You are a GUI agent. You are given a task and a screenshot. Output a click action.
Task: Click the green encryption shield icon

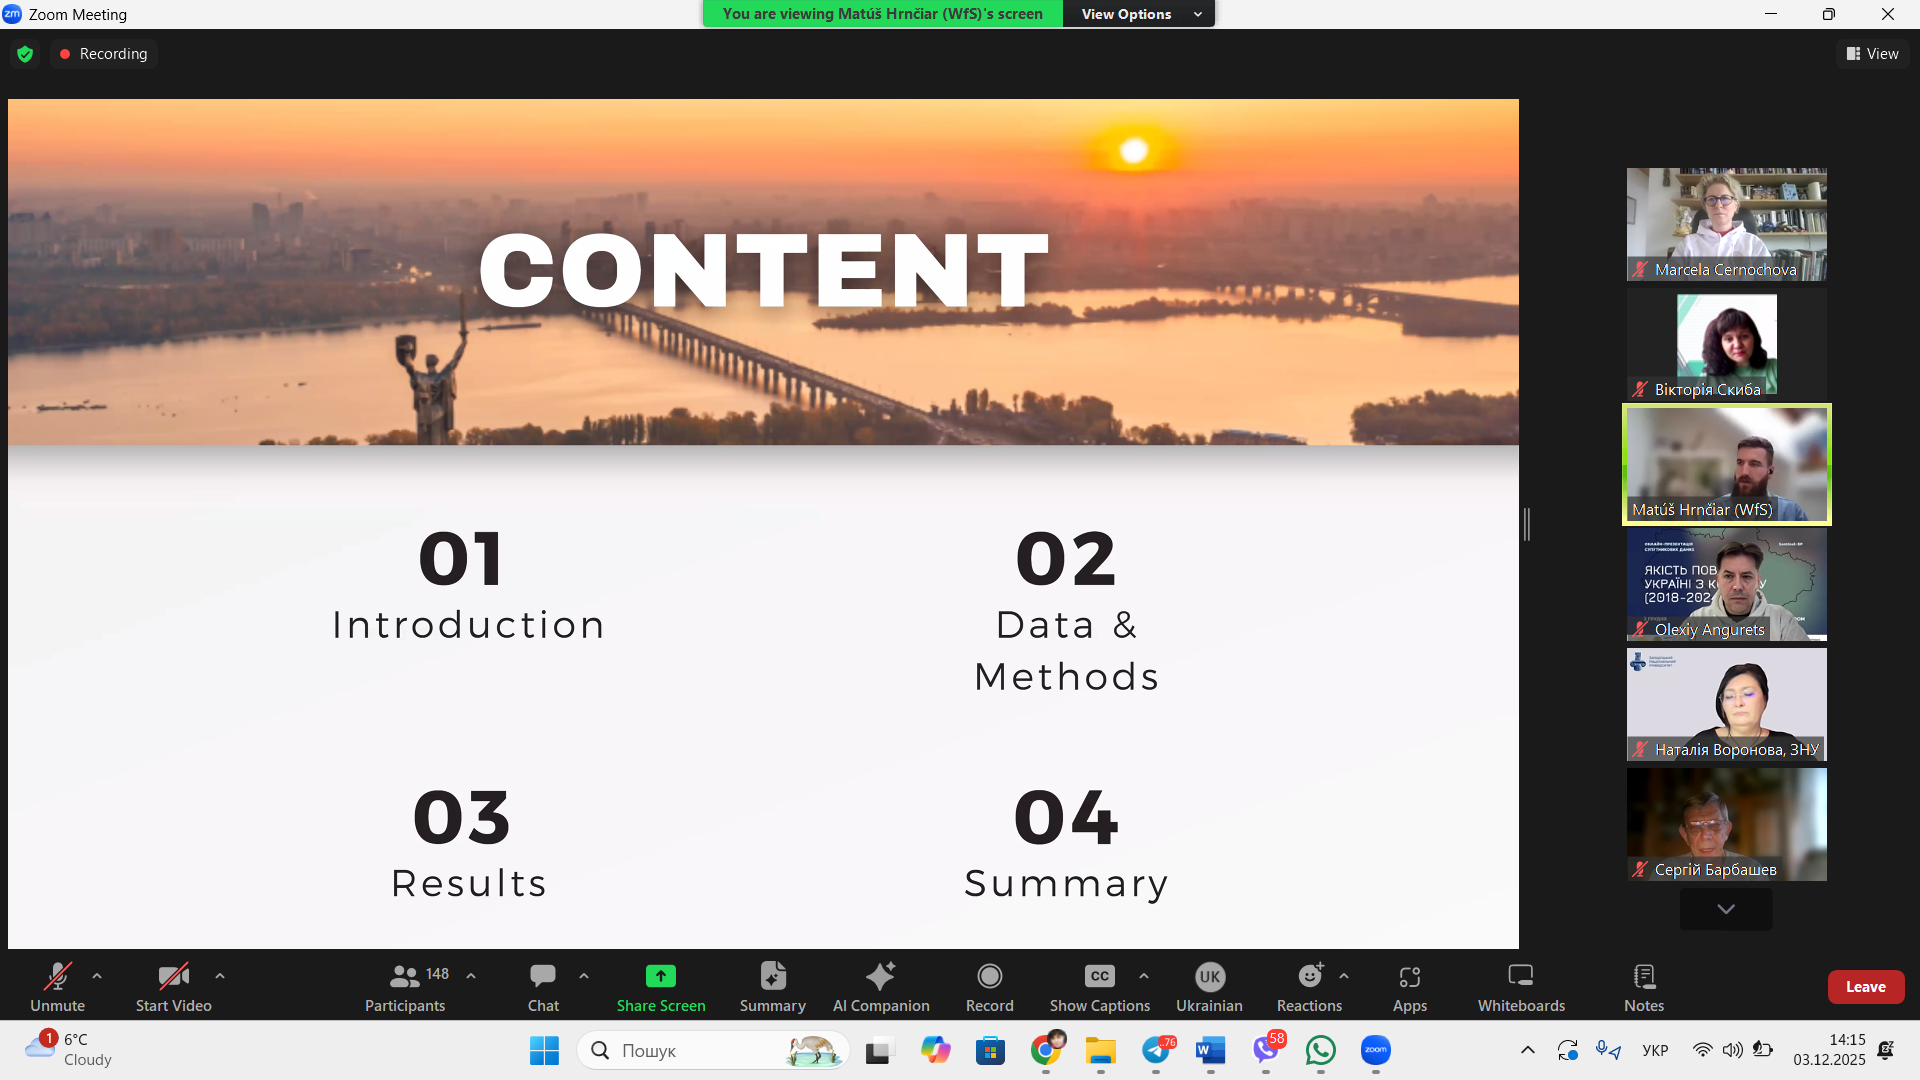(x=25, y=54)
